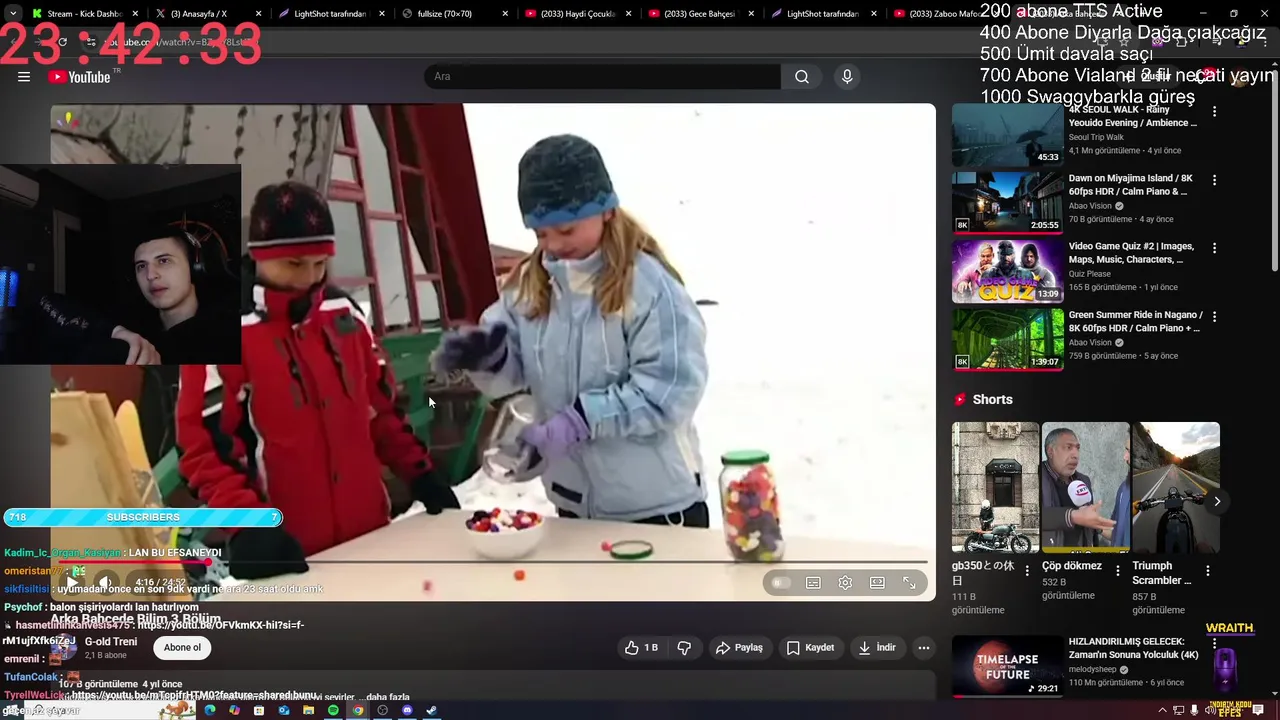Viewport: 1280px width, 720px height.
Task: Open the melodysheep channel link
Action: tap(1095, 670)
